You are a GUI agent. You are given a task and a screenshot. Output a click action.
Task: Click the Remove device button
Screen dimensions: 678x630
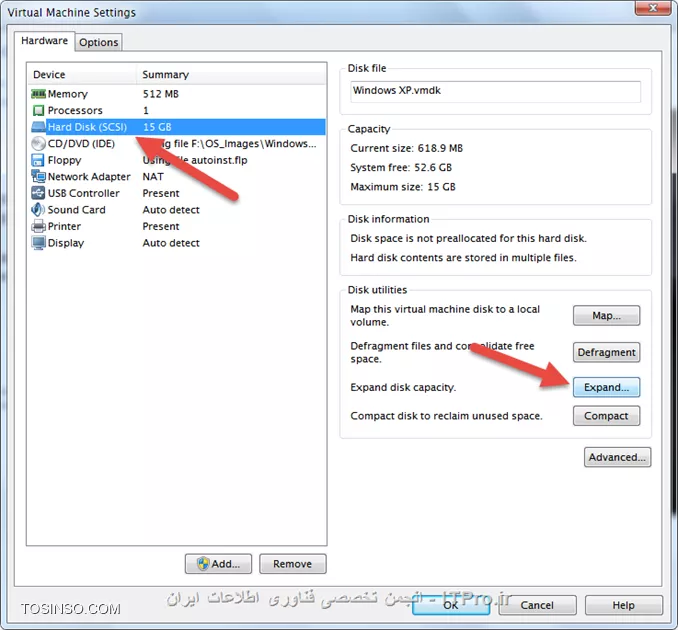[293, 564]
